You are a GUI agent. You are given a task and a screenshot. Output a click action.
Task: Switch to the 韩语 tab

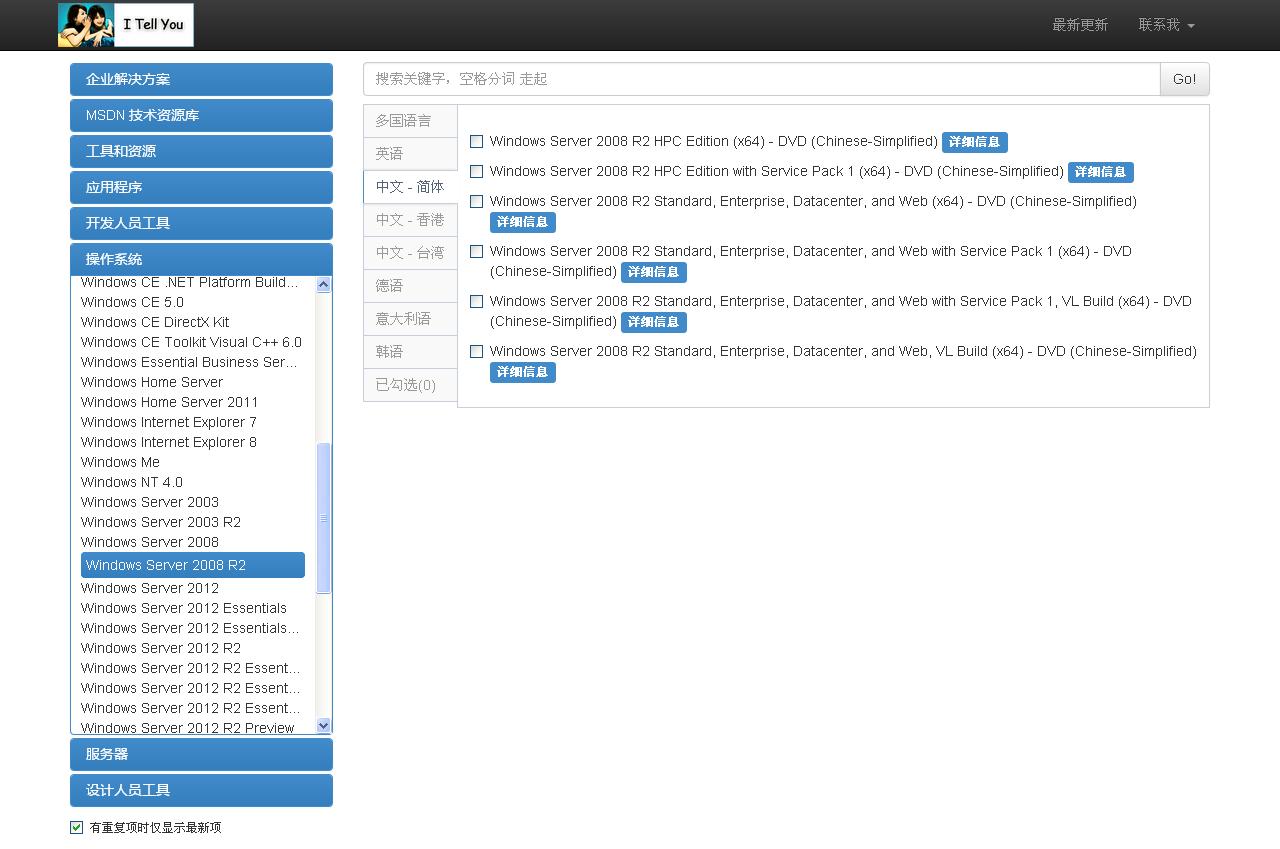(410, 352)
